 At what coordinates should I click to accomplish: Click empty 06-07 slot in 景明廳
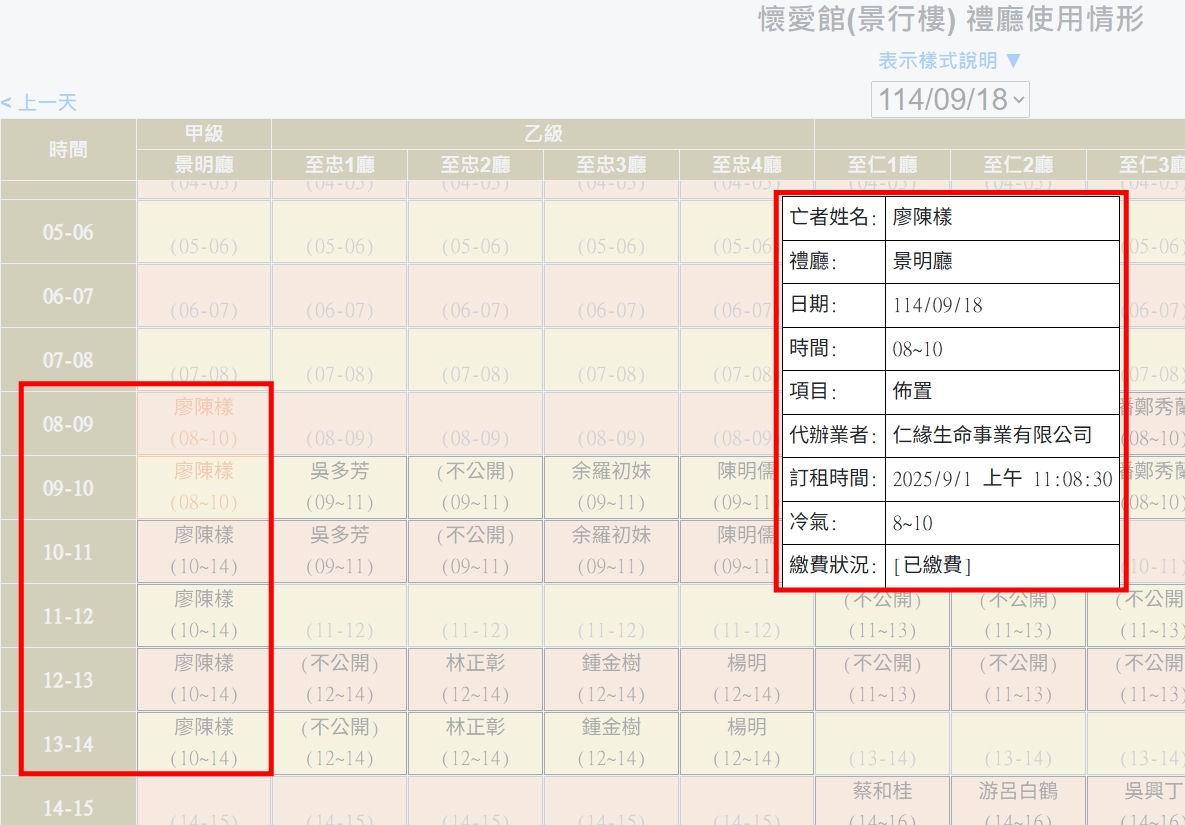(204, 297)
